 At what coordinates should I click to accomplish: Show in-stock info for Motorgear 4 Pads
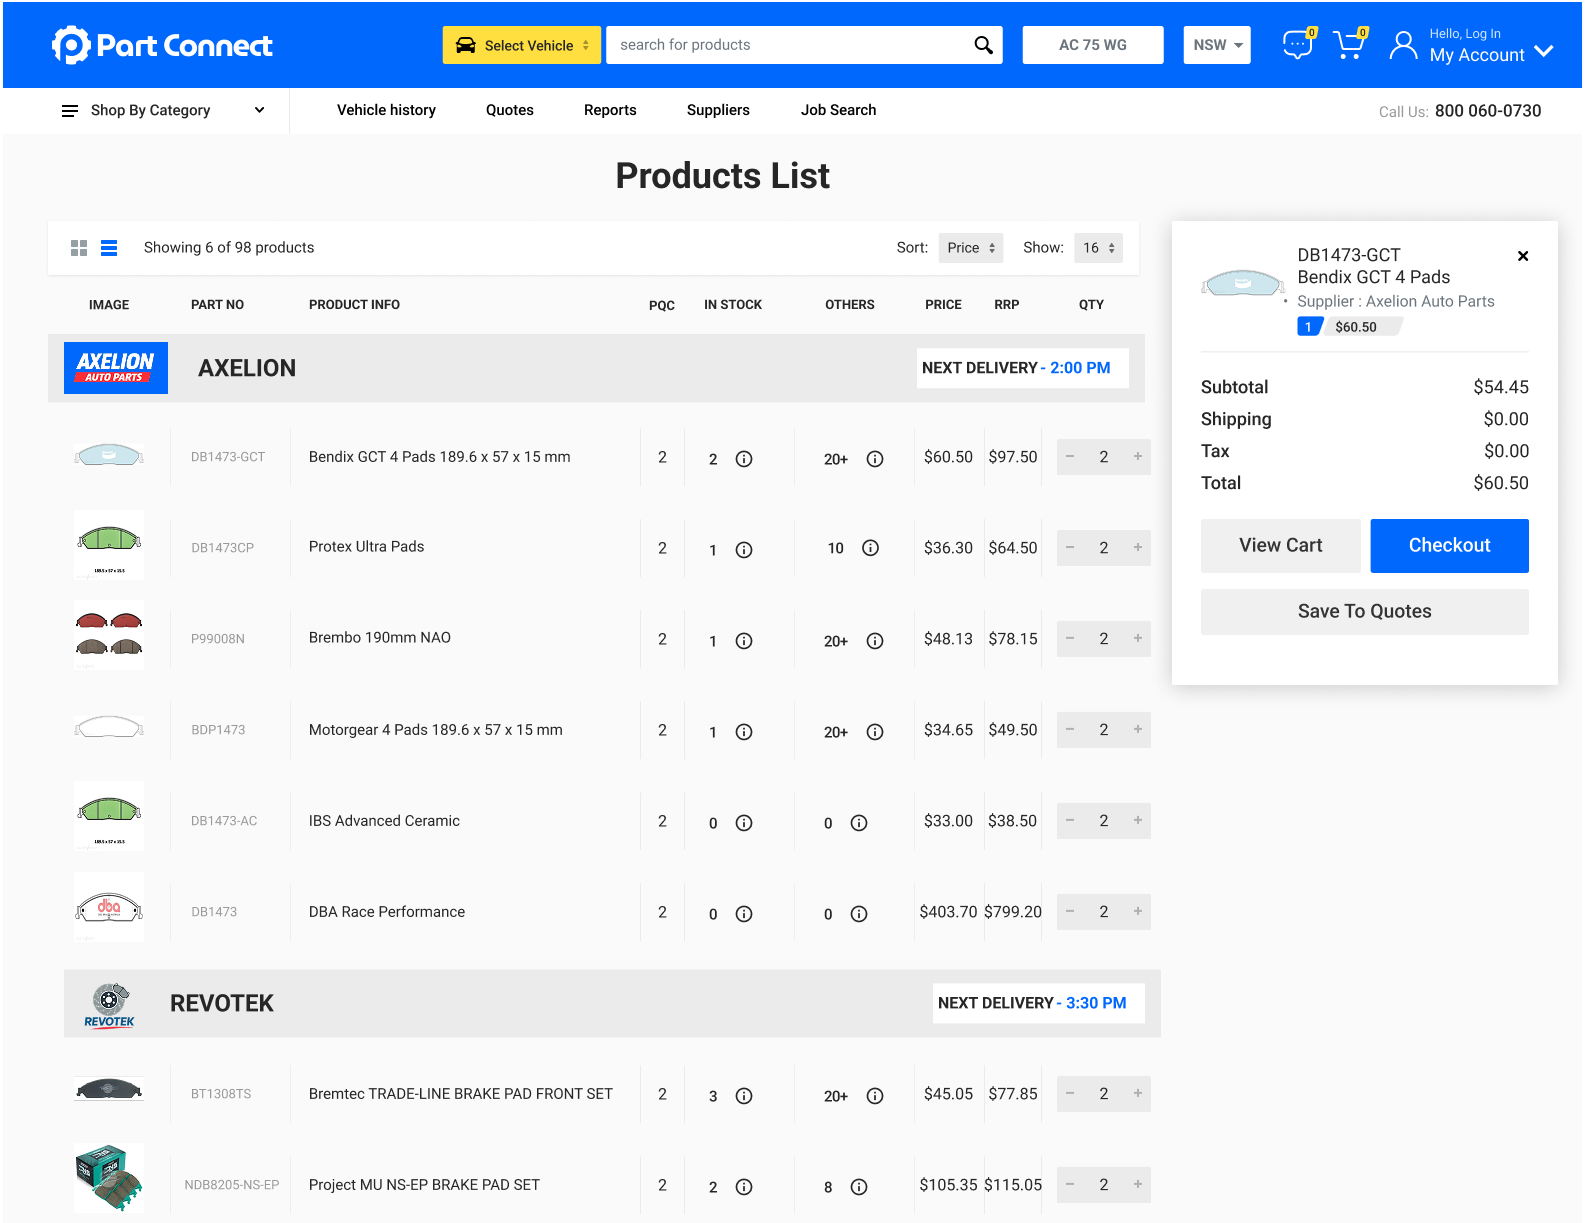[744, 732]
